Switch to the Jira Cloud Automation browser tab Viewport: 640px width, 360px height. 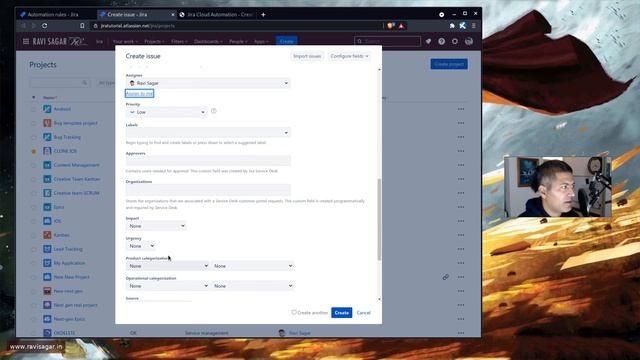(x=217, y=15)
